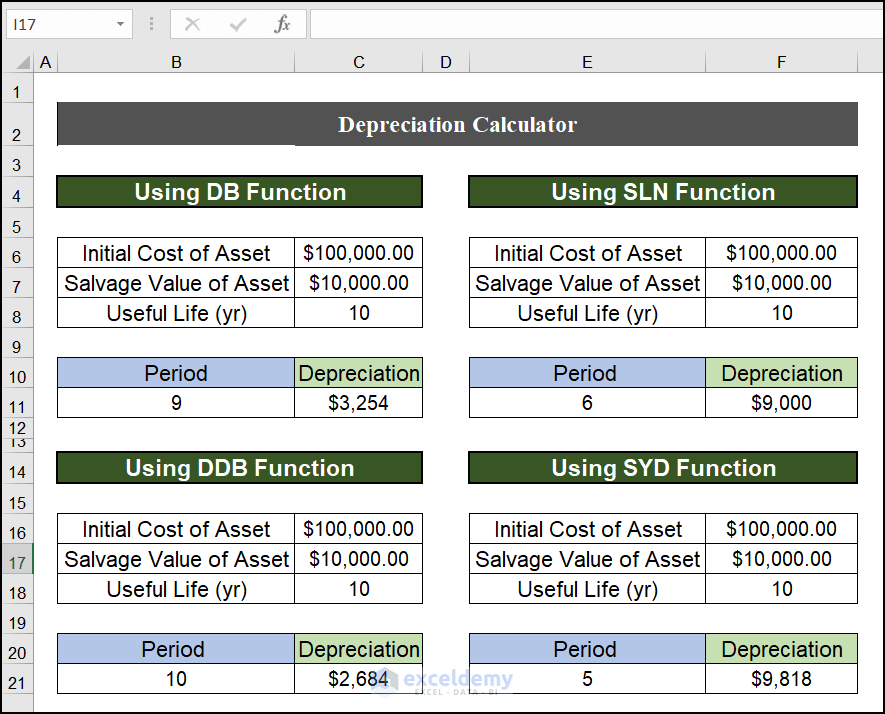Select DDB useful life value 10
This screenshot has width=885, height=714.
coord(358,589)
